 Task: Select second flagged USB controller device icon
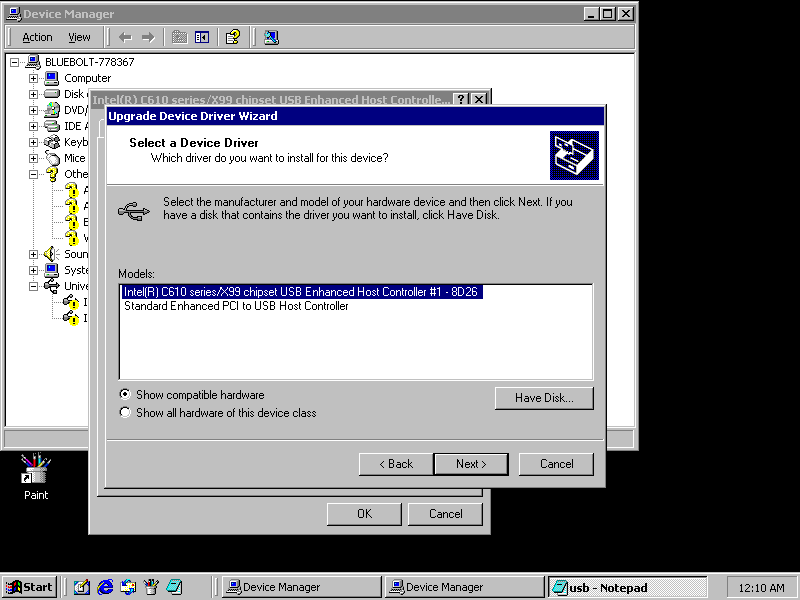[71, 318]
